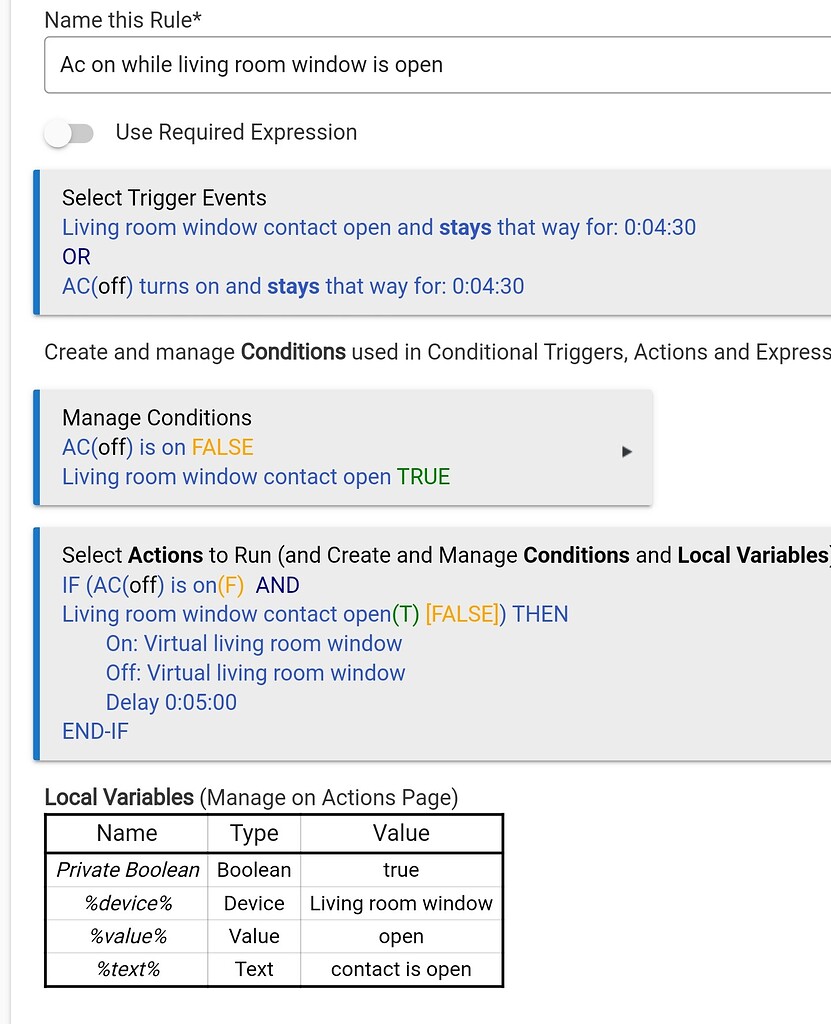Open the Select Trigger Events section
This screenshot has width=831, height=1024.
point(164,198)
